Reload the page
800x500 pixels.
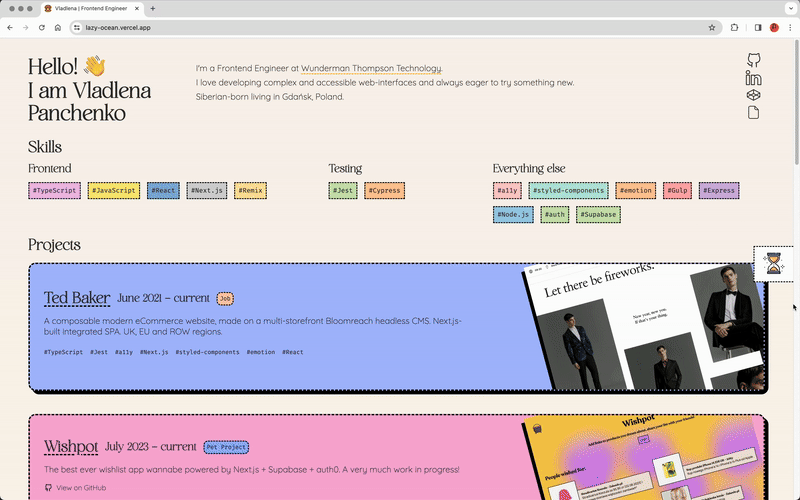point(41,28)
